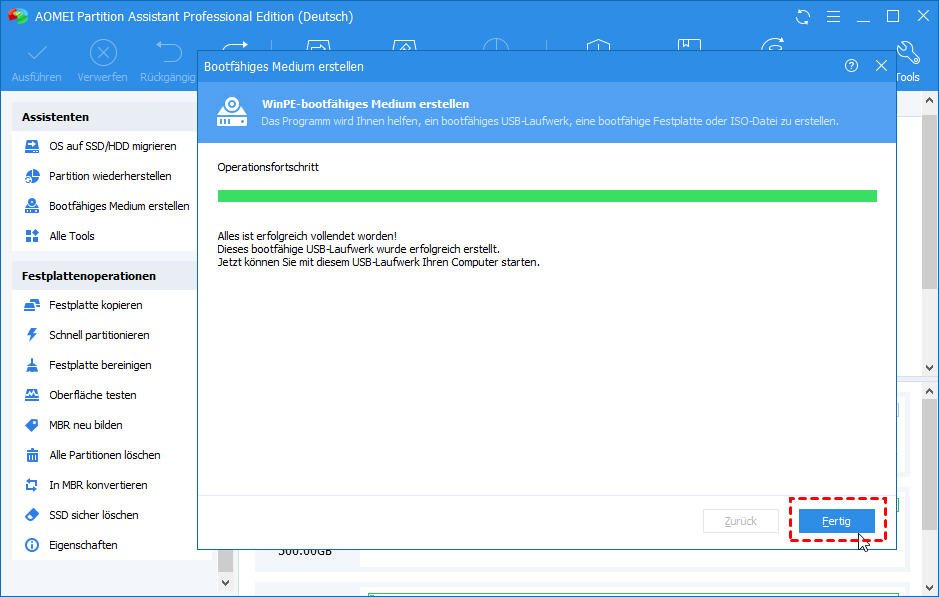Select OS auf SSD/HDD migrieren
This screenshot has height=597, width=939.
[x=113, y=146]
